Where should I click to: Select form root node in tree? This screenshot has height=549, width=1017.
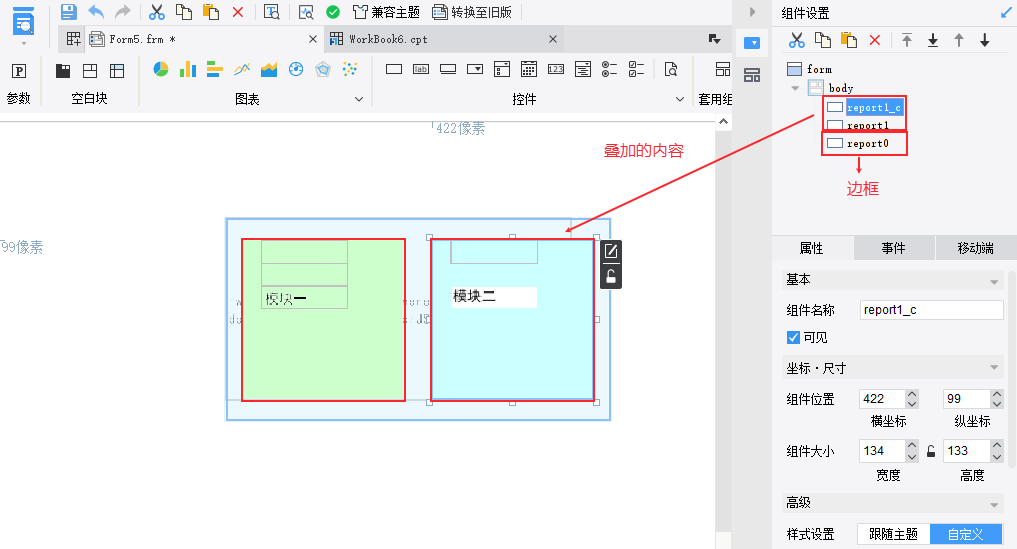[x=819, y=69]
